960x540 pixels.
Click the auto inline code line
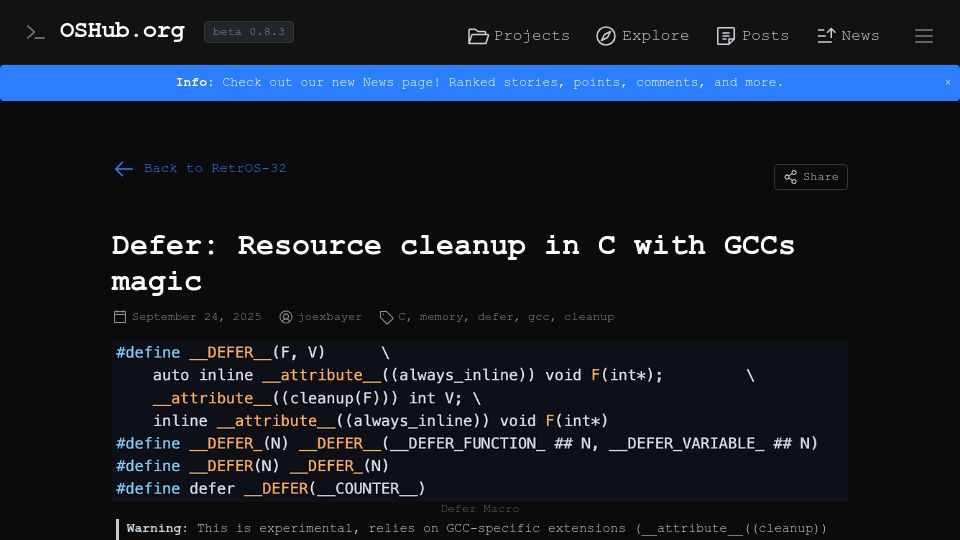pos(453,375)
